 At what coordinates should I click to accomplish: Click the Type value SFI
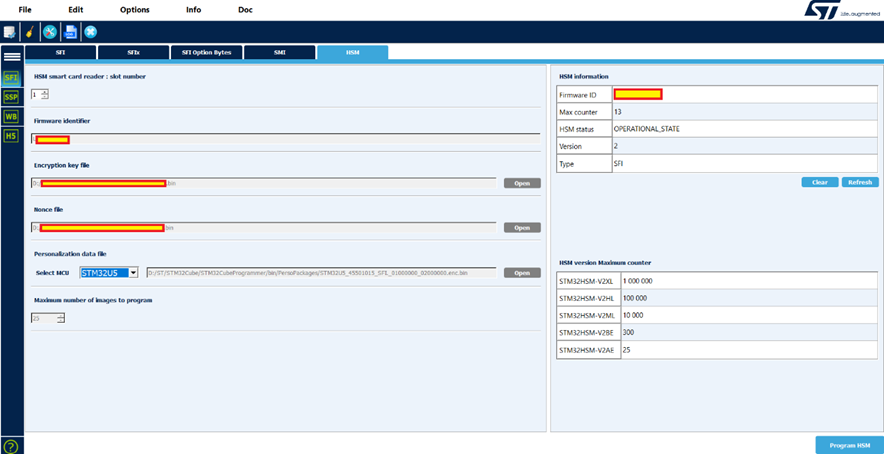(744, 164)
